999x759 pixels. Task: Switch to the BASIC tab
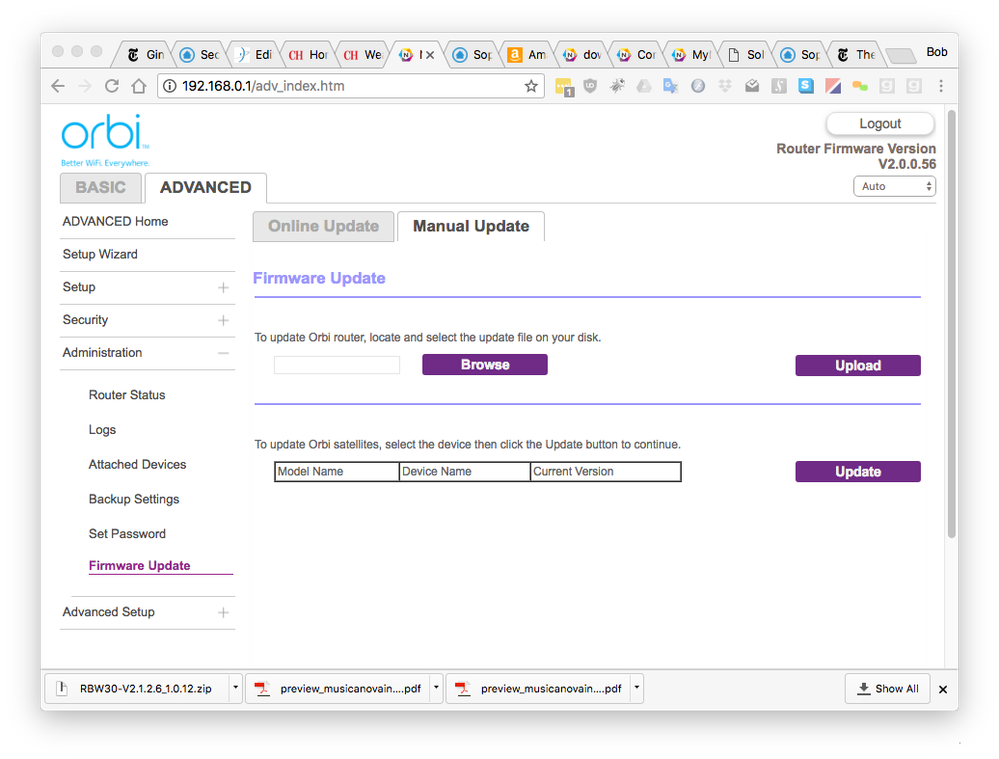101,187
